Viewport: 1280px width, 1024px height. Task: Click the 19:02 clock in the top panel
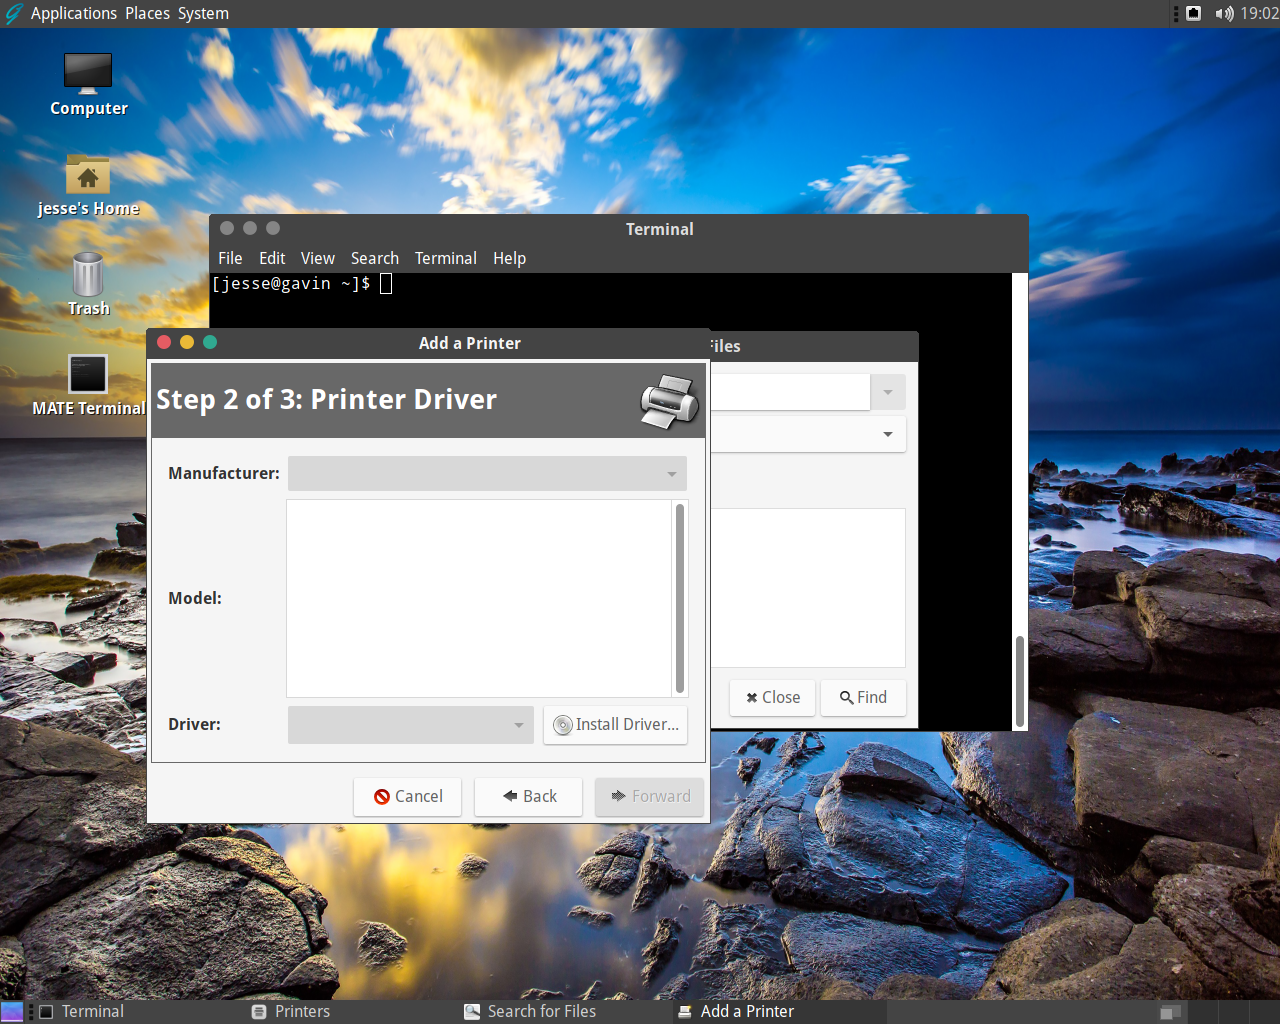pos(1259,13)
